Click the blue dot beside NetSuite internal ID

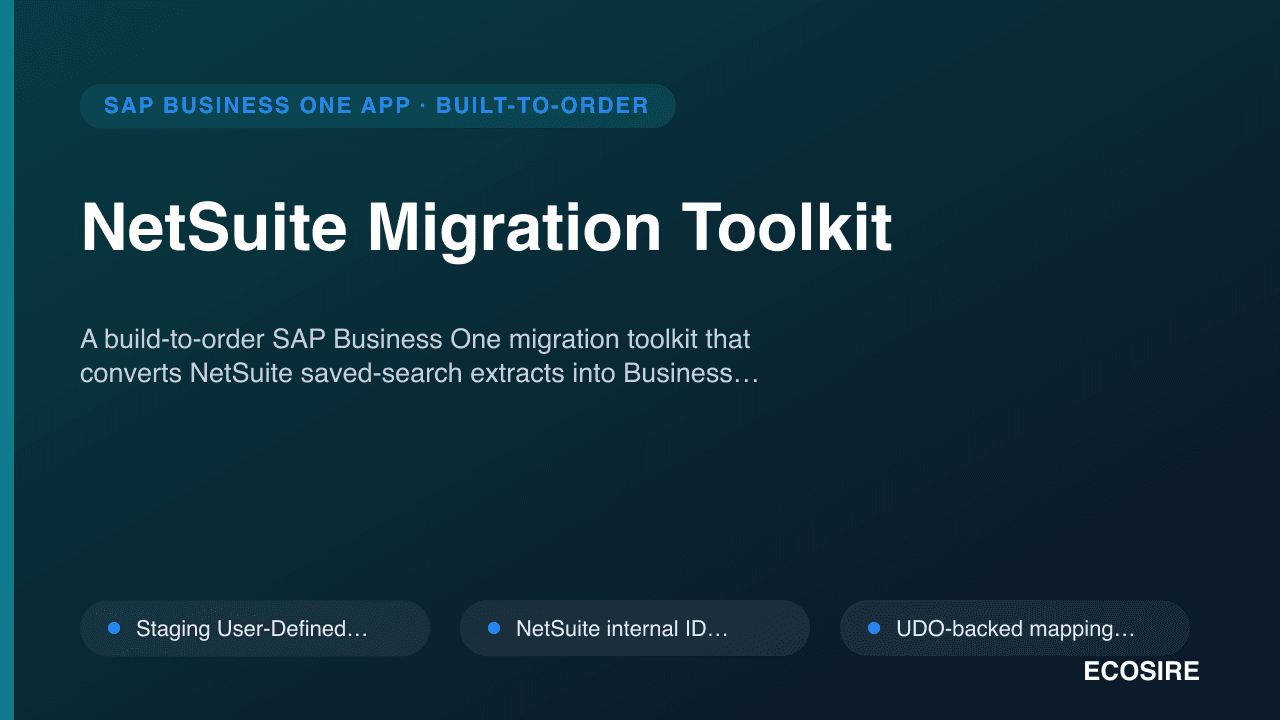pyautogui.click(x=494, y=628)
